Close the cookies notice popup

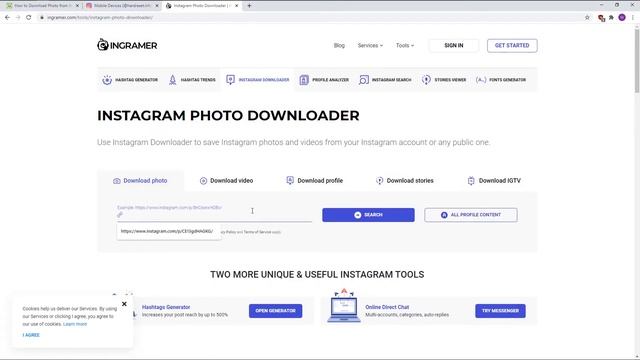[x=124, y=304]
